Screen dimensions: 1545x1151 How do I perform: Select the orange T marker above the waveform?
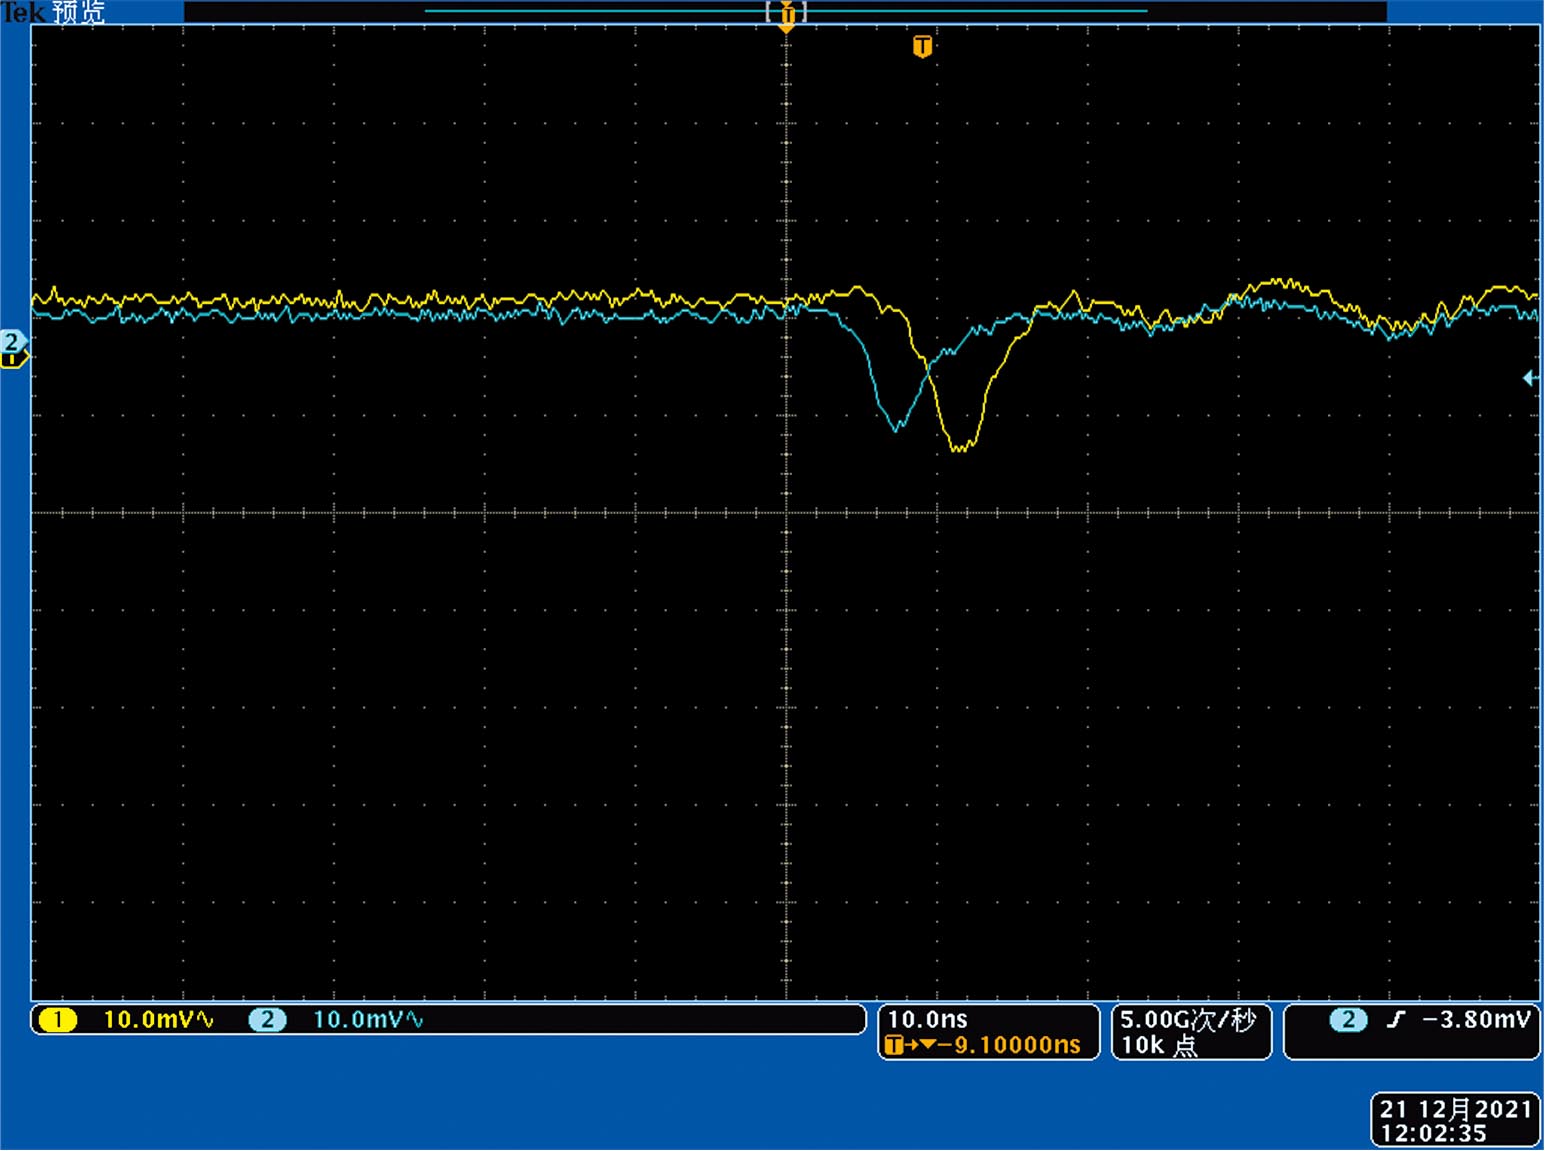pos(922,47)
